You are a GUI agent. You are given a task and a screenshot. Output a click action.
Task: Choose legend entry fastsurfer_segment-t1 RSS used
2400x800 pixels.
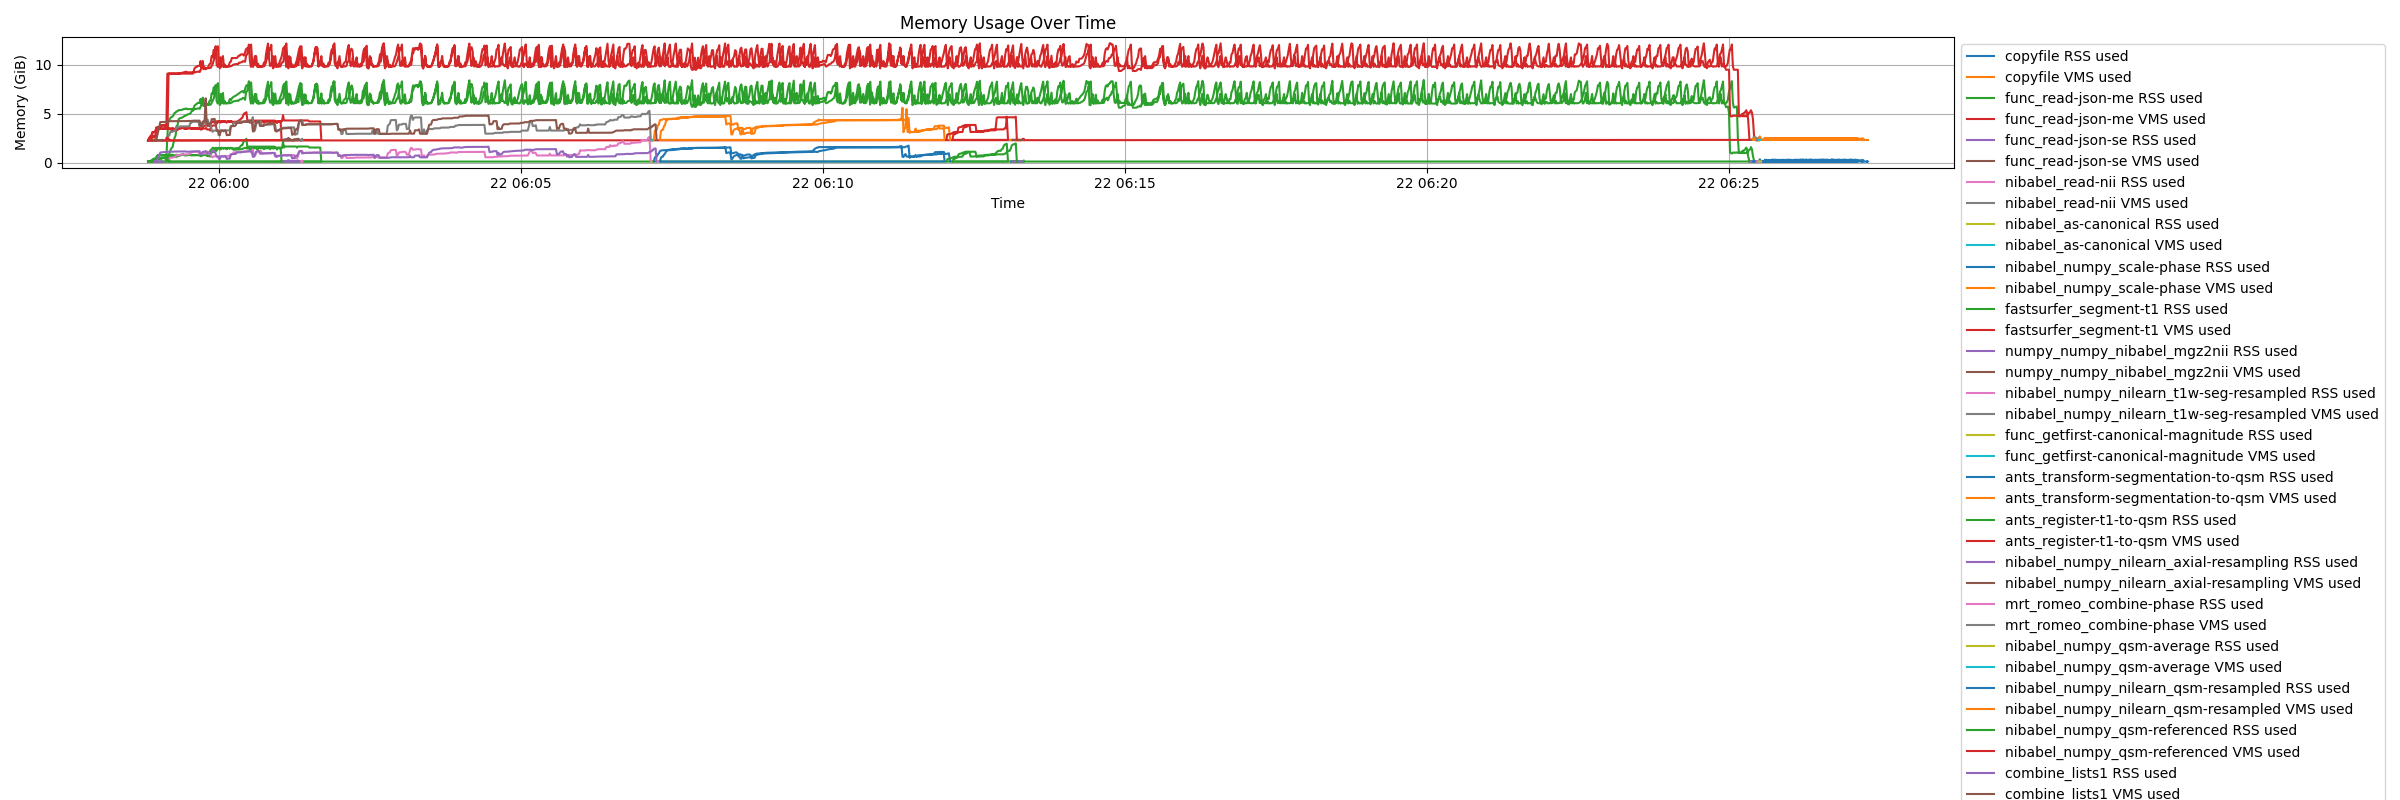click(x=2097, y=309)
